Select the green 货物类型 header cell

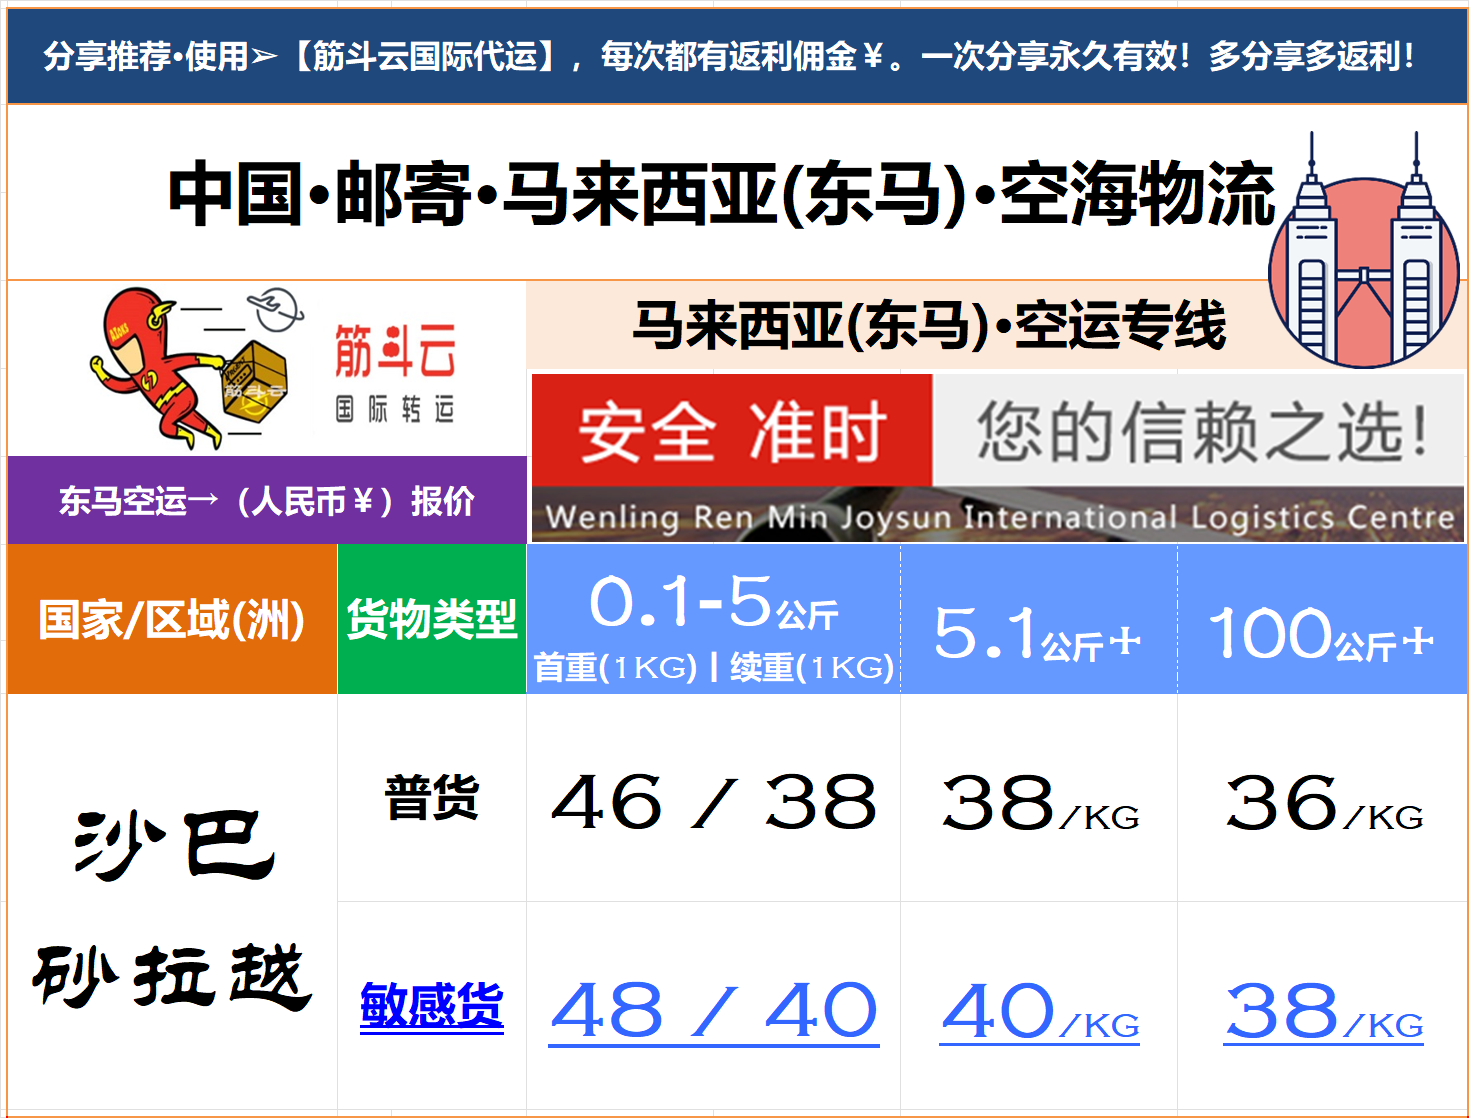point(432,619)
